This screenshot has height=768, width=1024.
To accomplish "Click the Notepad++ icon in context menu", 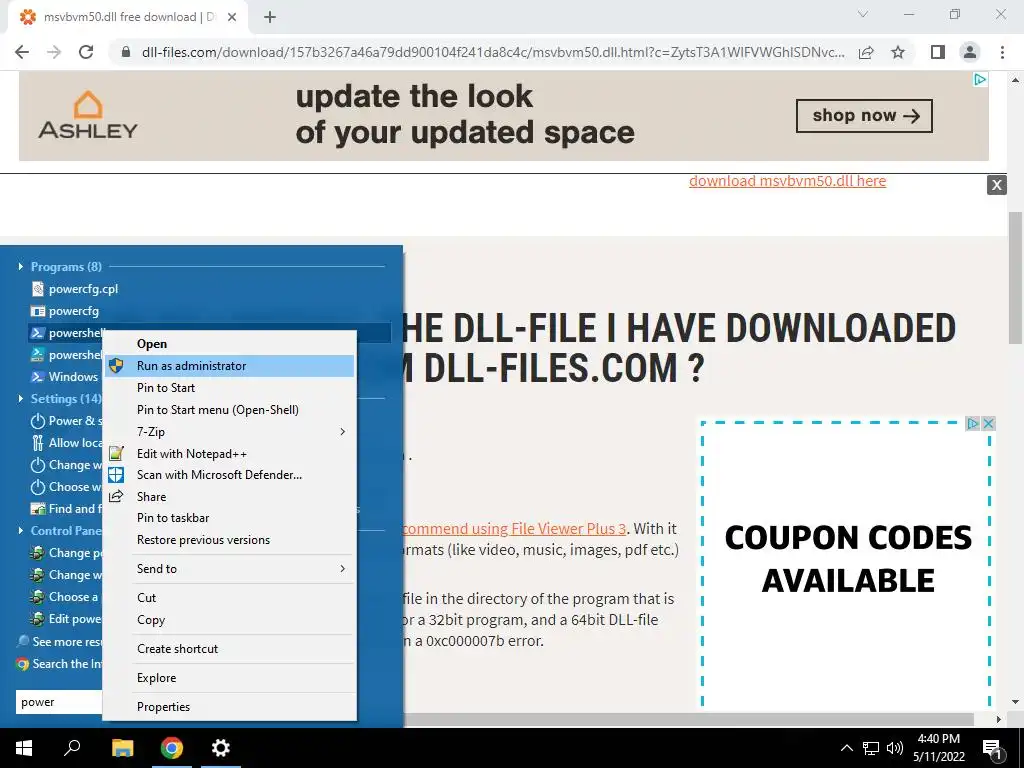I will 116,453.
